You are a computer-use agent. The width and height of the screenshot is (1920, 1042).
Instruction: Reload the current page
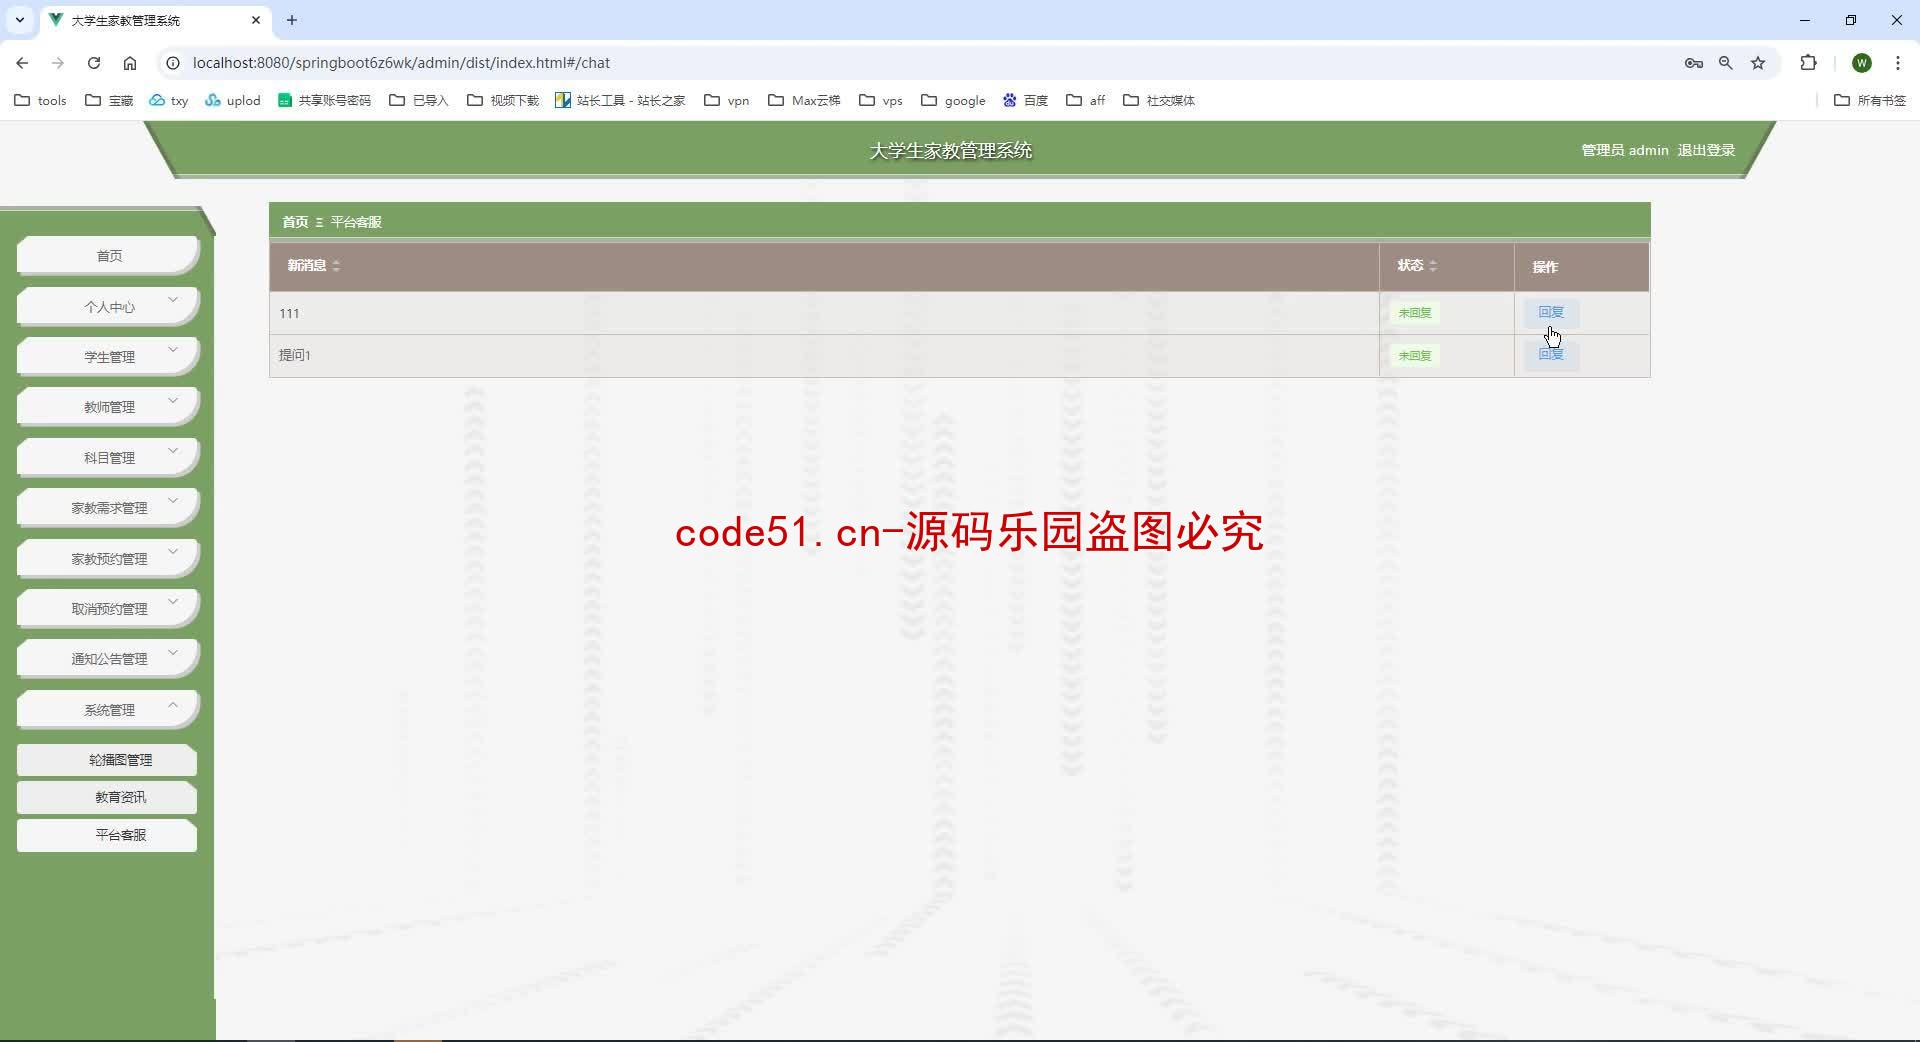[94, 62]
